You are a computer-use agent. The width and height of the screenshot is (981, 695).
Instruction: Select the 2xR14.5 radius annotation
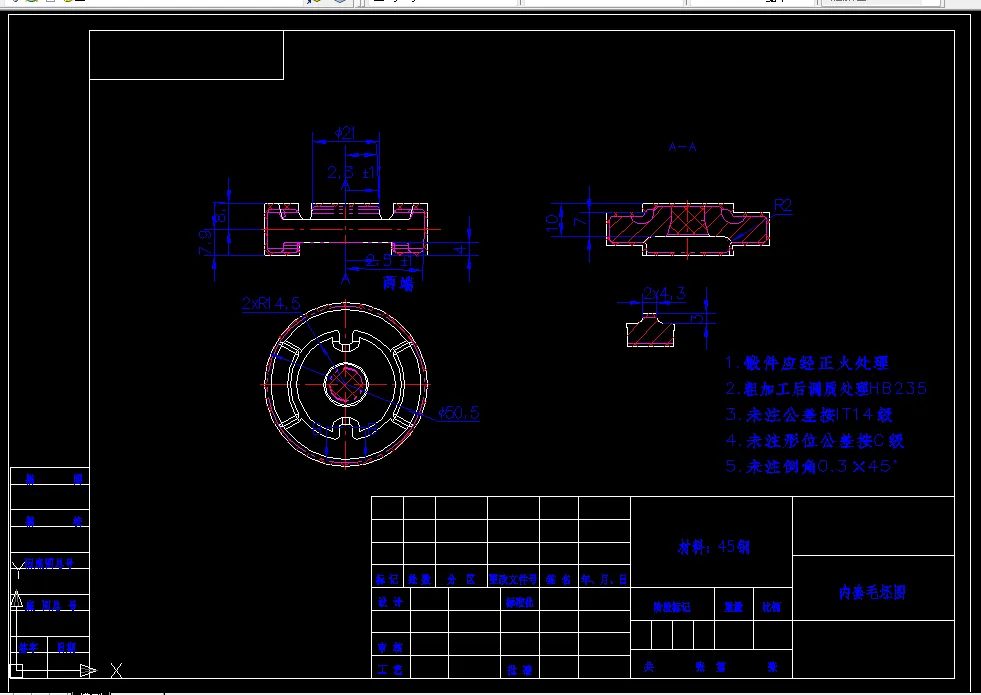point(271,303)
